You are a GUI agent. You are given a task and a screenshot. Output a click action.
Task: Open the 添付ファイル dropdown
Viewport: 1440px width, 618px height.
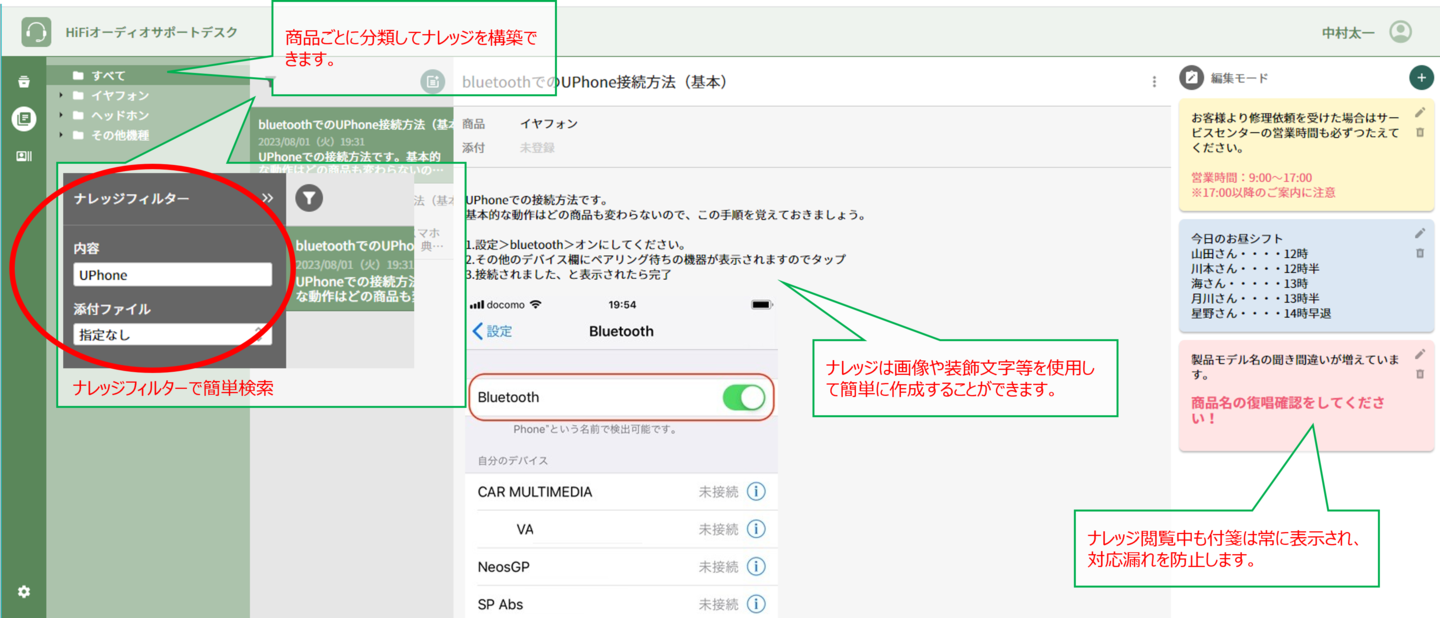[x=172, y=335]
